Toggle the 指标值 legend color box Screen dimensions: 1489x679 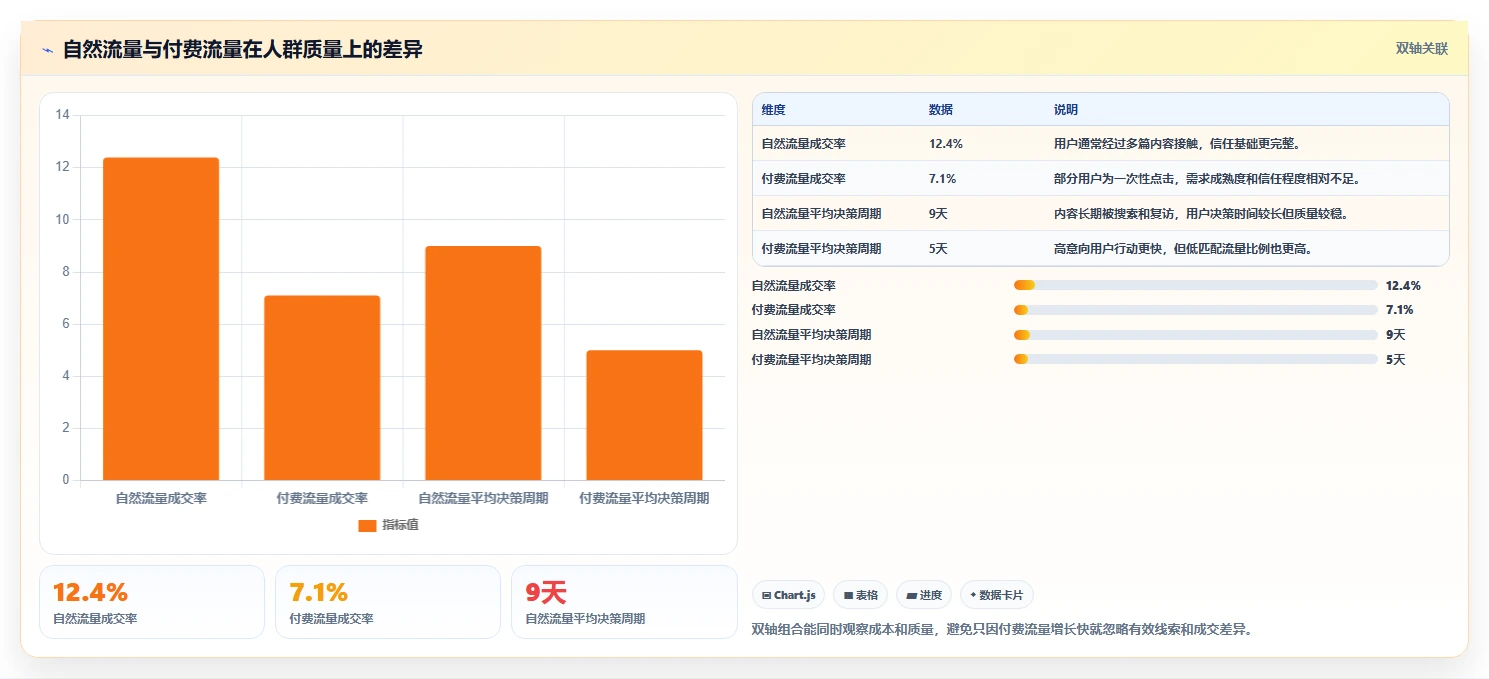367,525
